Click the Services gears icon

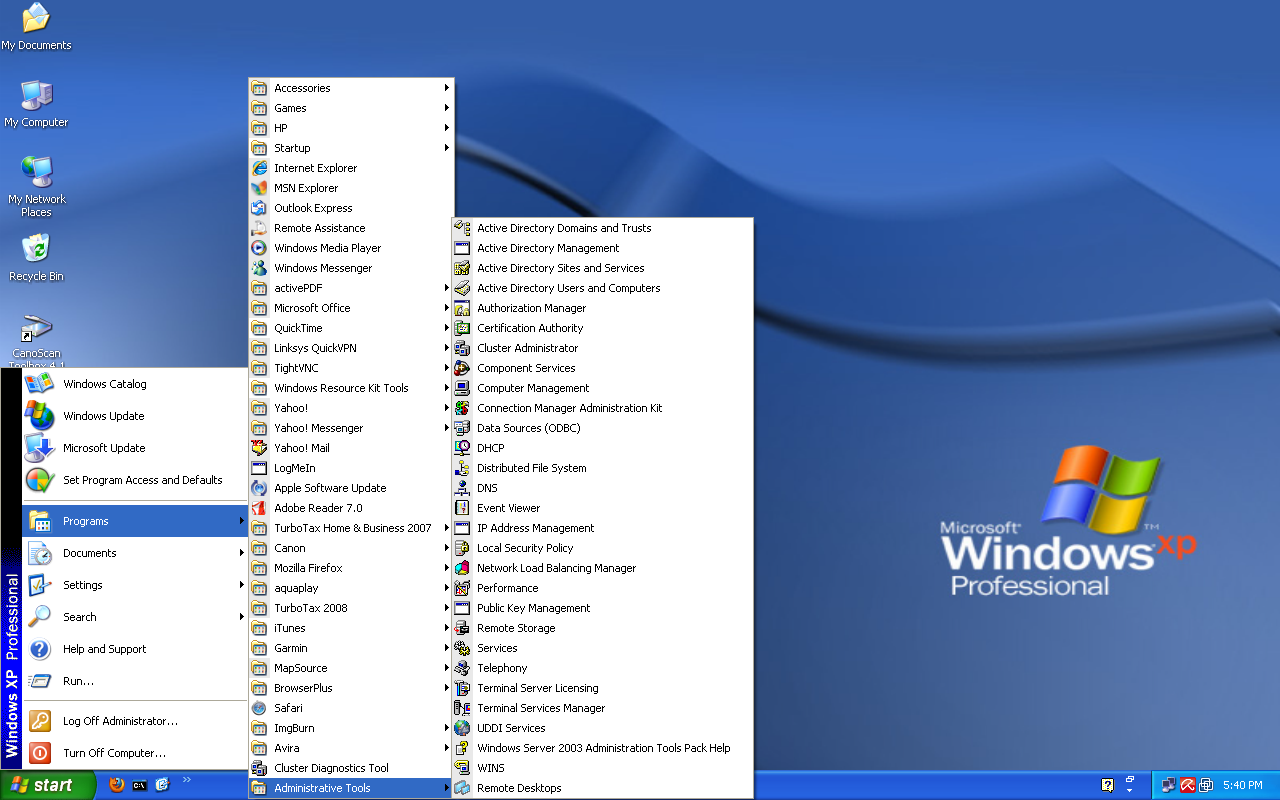coord(462,648)
